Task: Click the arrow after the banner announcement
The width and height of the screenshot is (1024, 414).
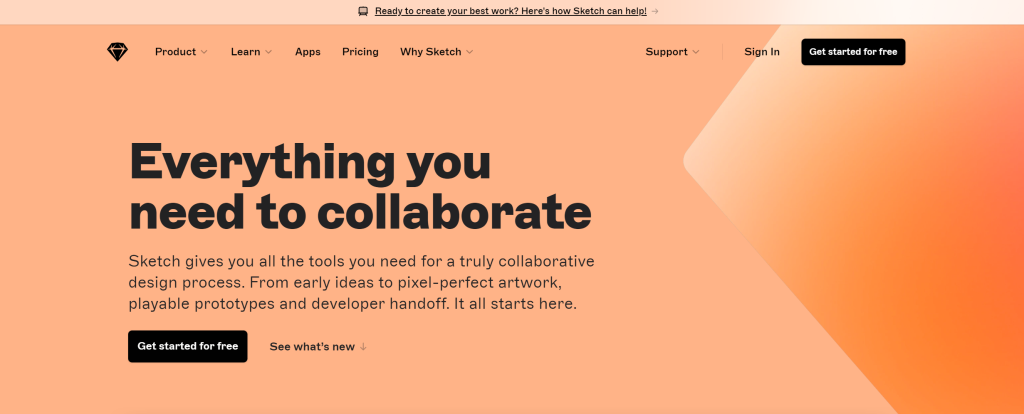Action: pyautogui.click(x=655, y=11)
